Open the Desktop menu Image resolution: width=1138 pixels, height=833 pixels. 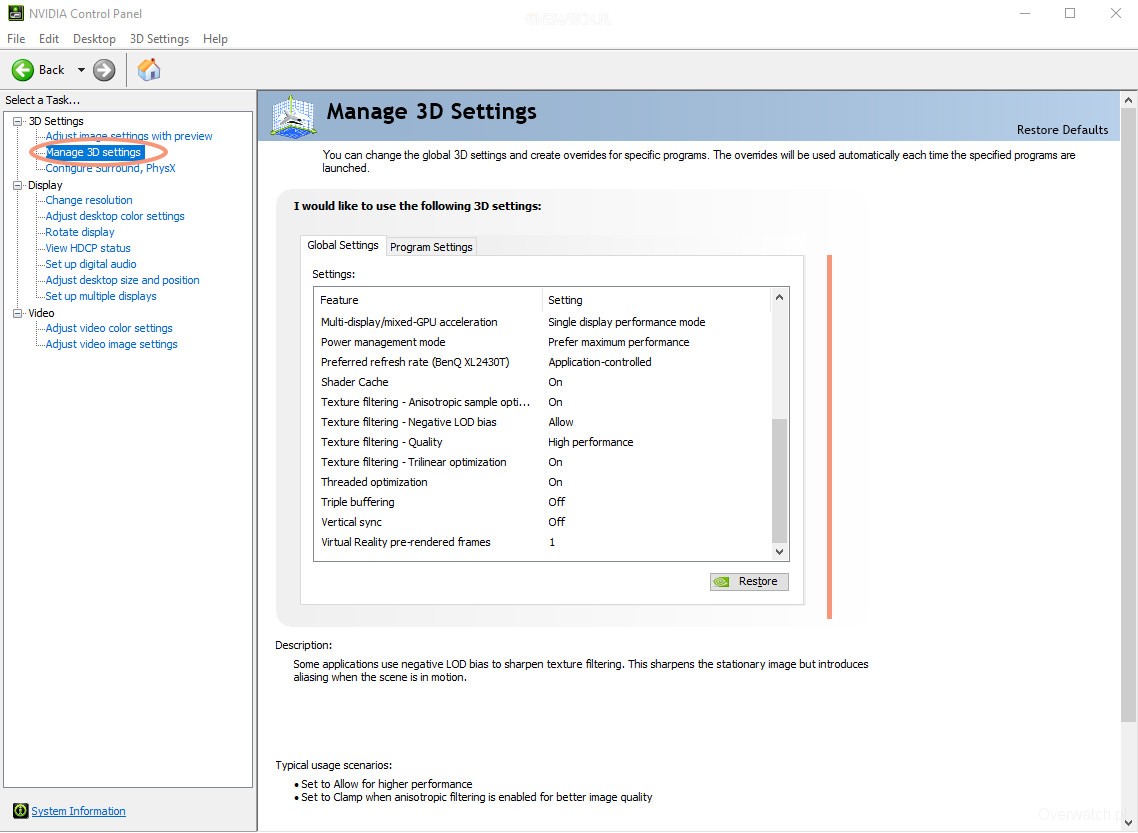tap(94, 39)
